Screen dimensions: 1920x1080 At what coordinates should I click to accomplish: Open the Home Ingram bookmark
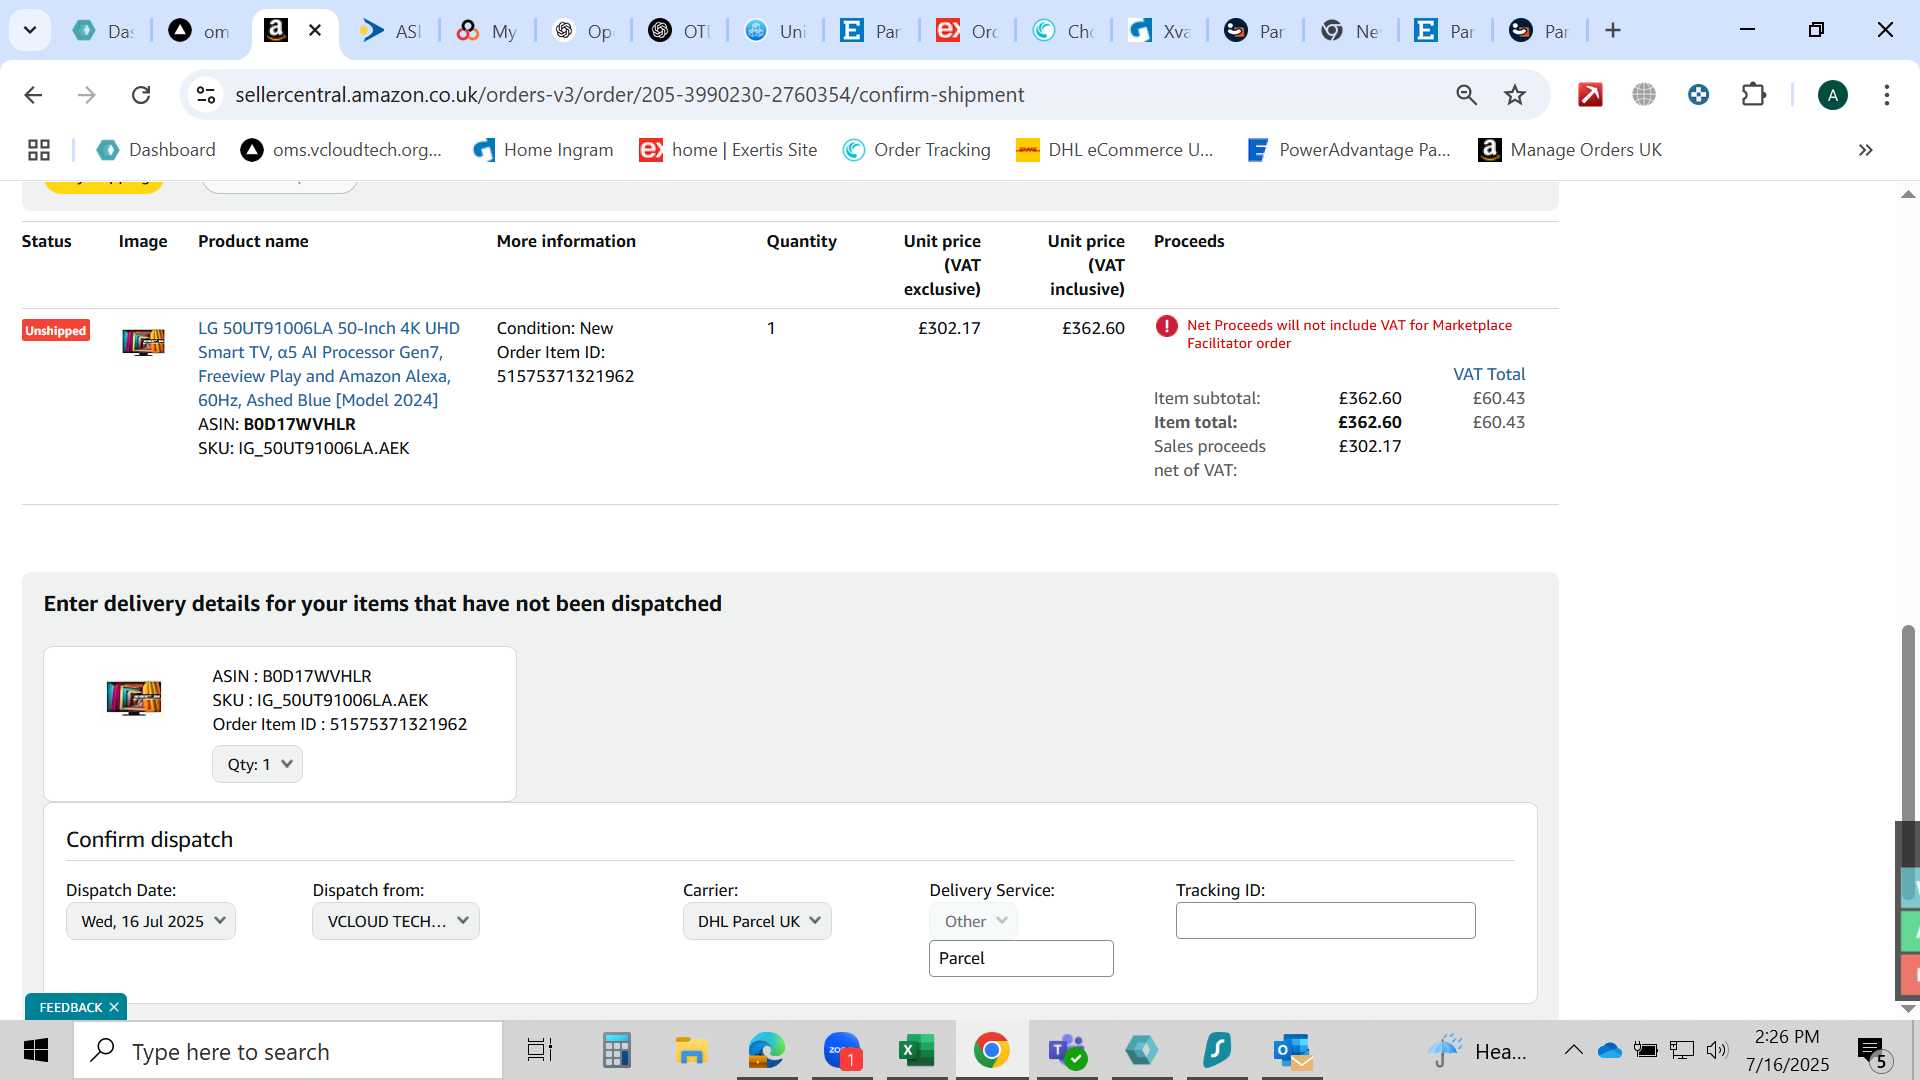(x=543, y=150)
